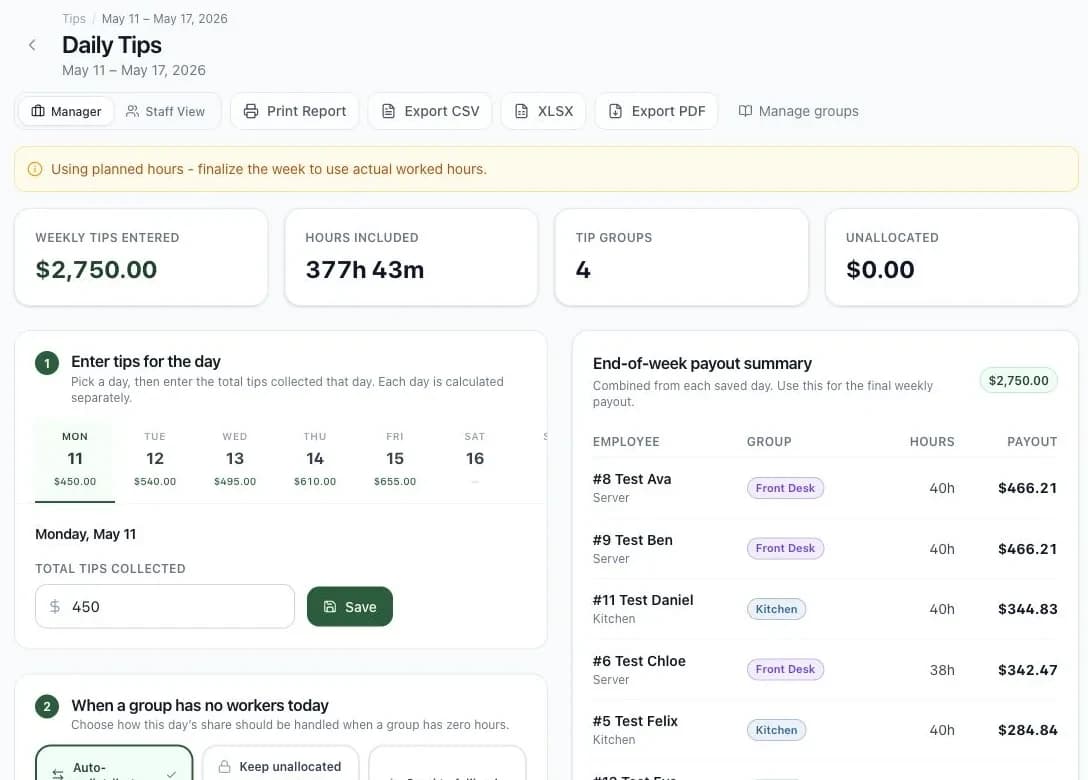Click Test Daniel's $344.83 payout
1088x780 pixels.
click(1028, 609)
